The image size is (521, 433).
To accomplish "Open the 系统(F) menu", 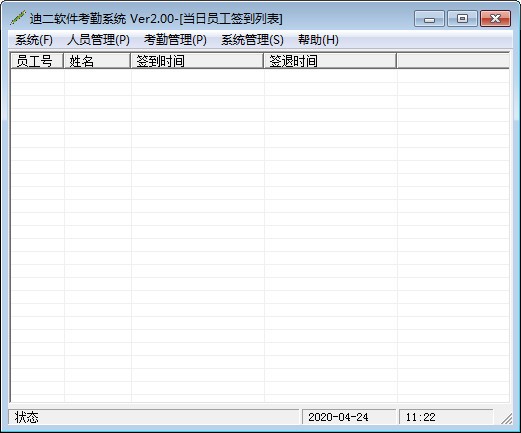I will point(34,40).
